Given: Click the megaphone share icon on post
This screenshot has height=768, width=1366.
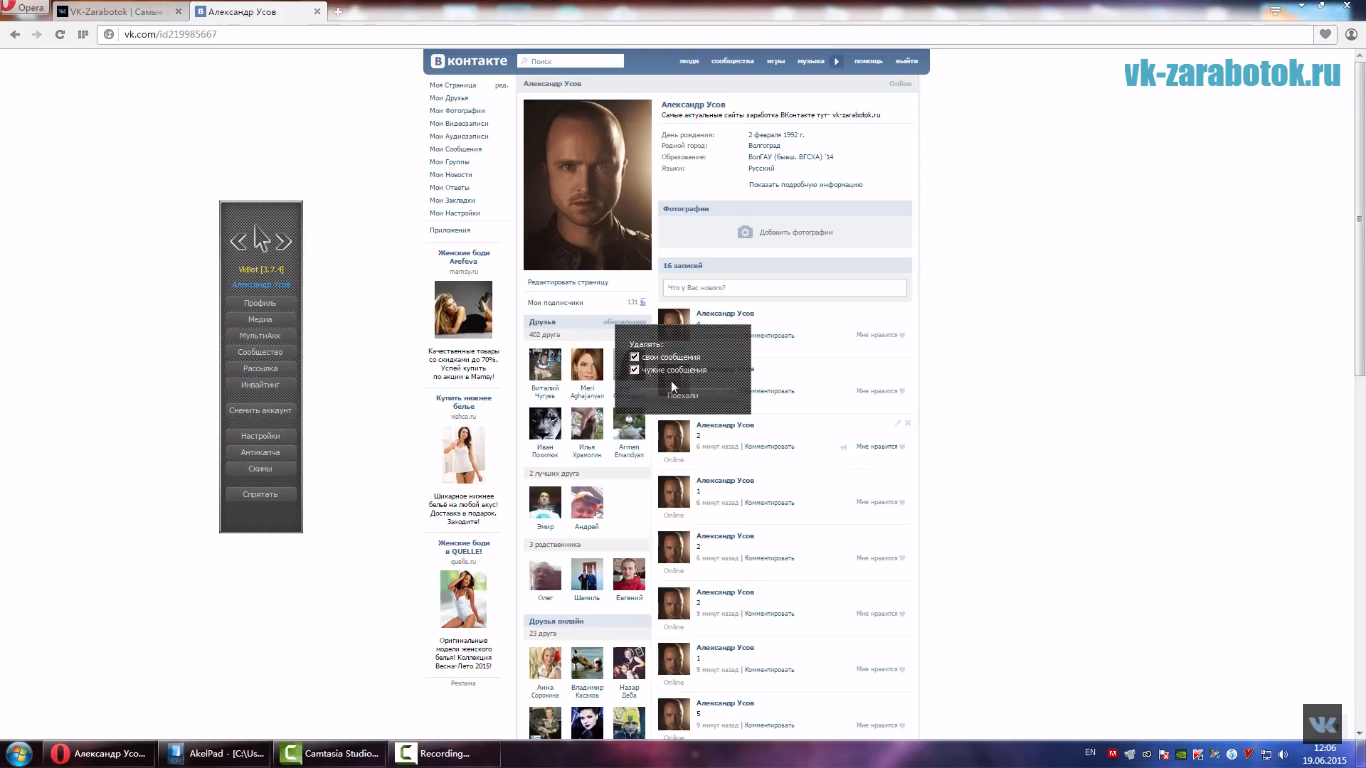Looking at the screenshot, I should [x=844, y=447].
